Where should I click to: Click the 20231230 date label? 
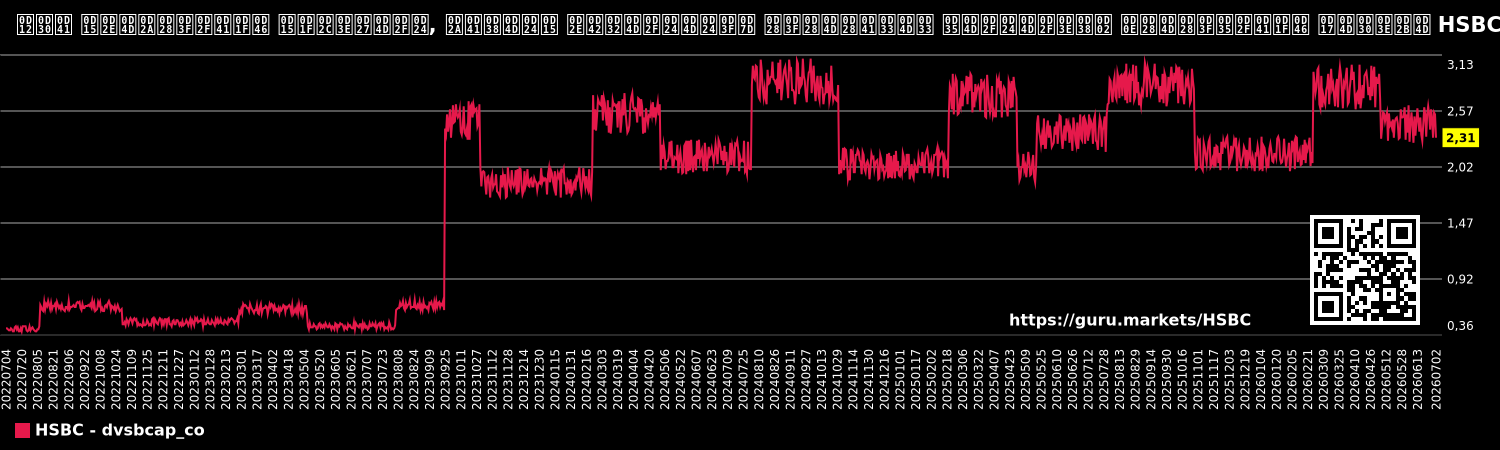pyautogui.click(x=540, y=378)
